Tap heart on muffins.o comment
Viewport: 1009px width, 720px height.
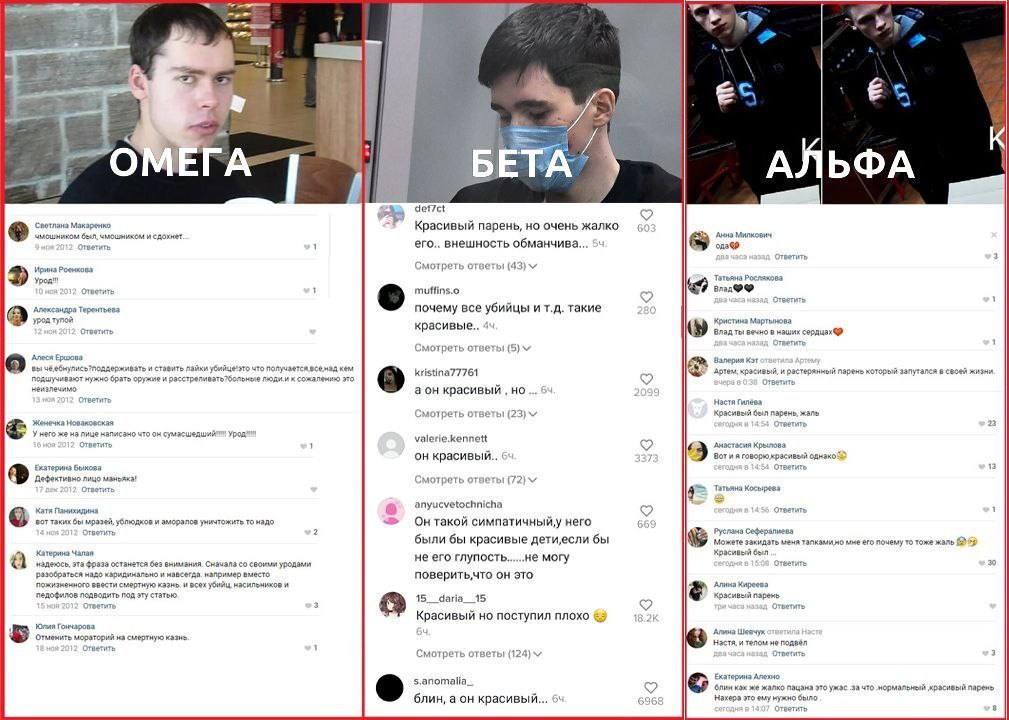646,297
